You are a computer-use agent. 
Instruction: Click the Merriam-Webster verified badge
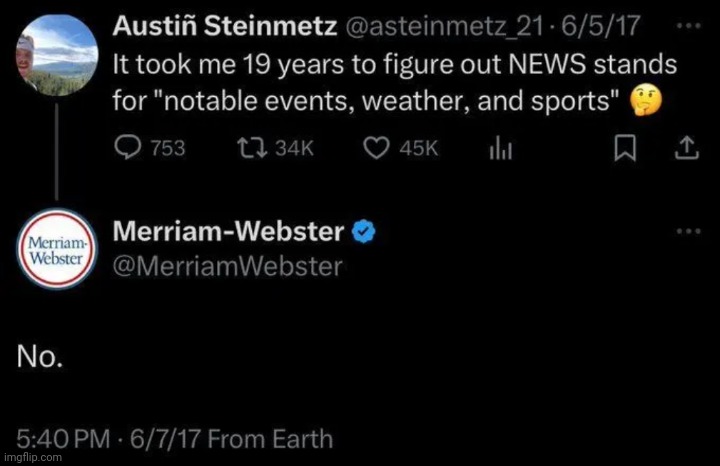[364, 232]
